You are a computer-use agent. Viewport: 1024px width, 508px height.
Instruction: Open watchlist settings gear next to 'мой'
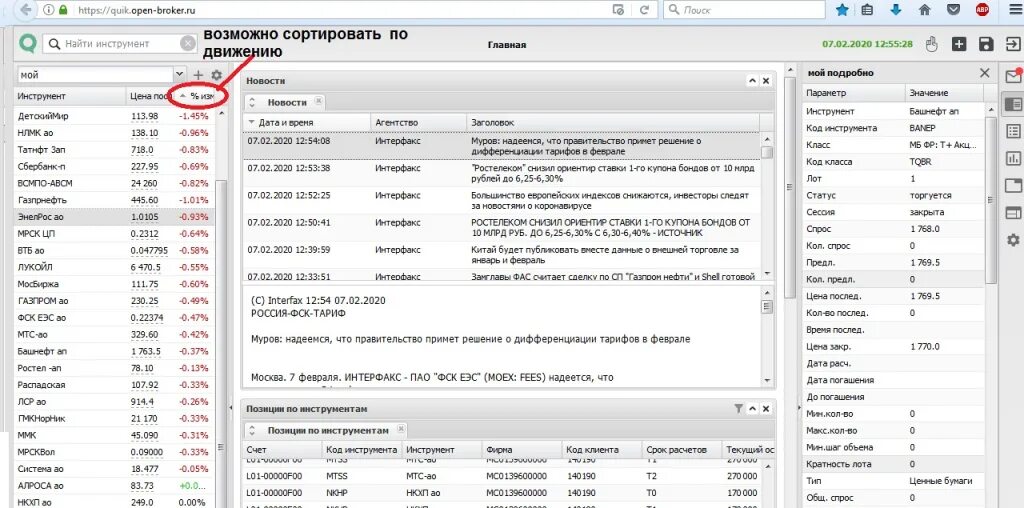pyautogui.click(x=217, y=75)
